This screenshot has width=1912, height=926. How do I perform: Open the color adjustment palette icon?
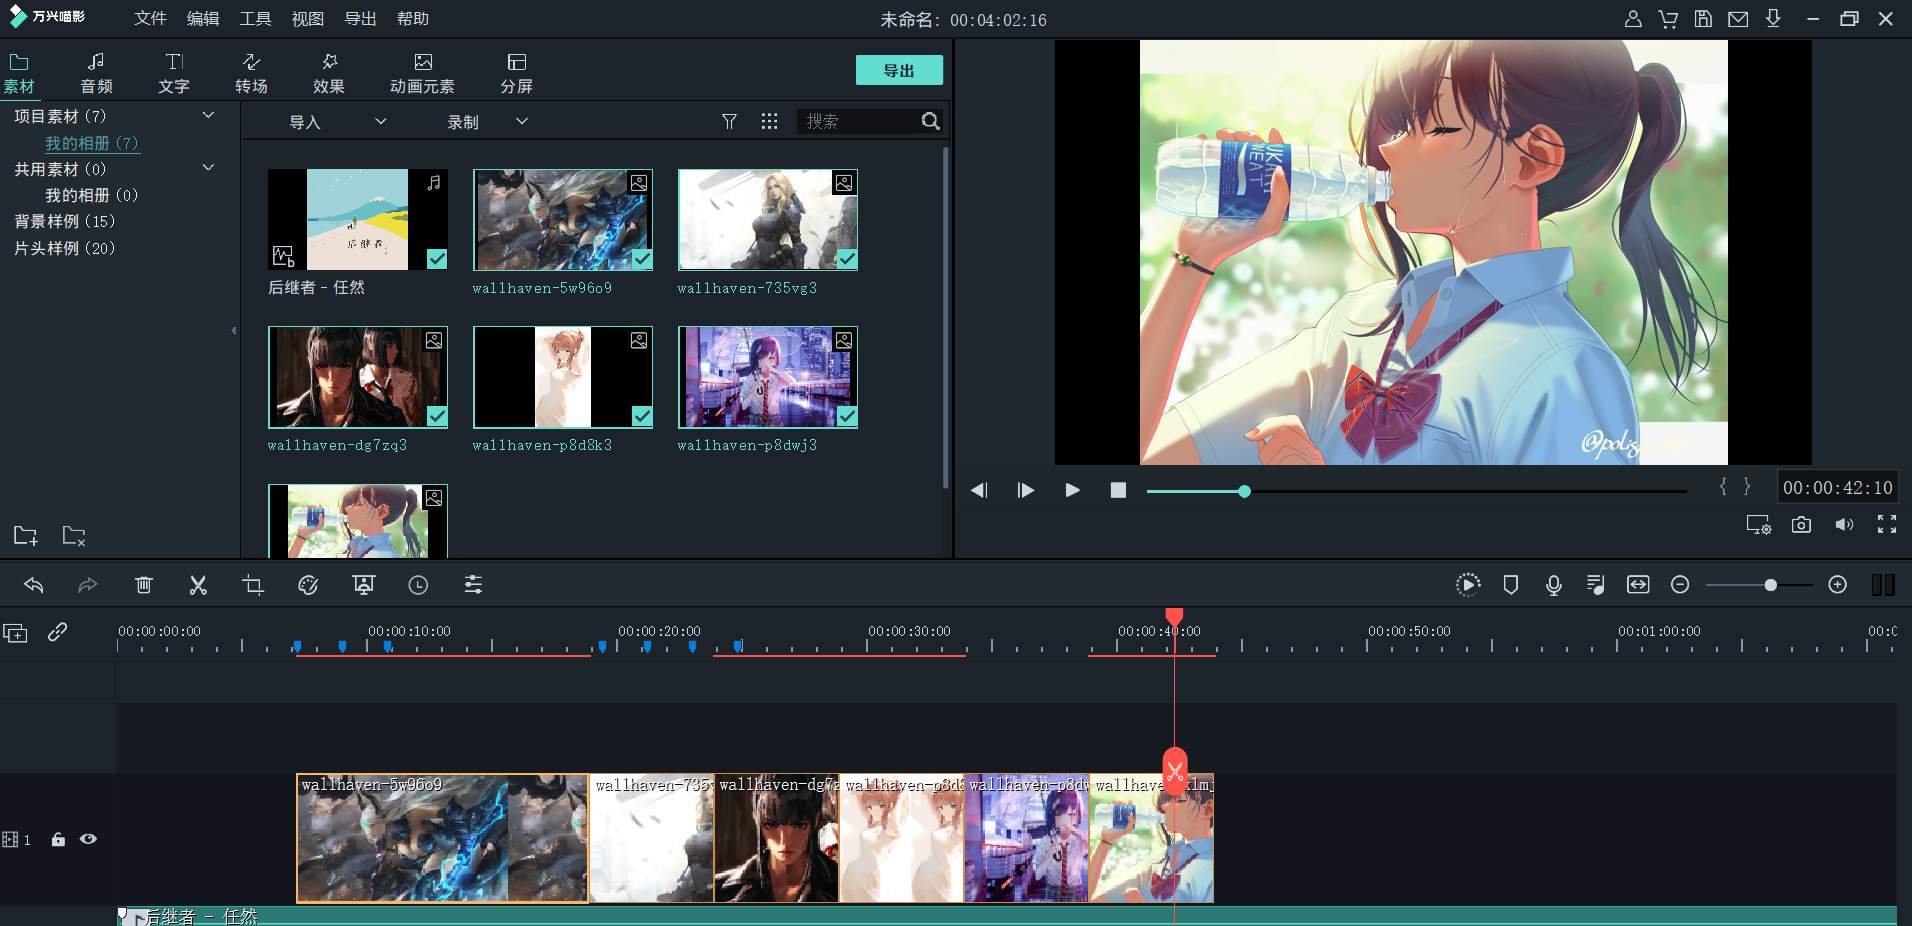(x=308, y=585)
